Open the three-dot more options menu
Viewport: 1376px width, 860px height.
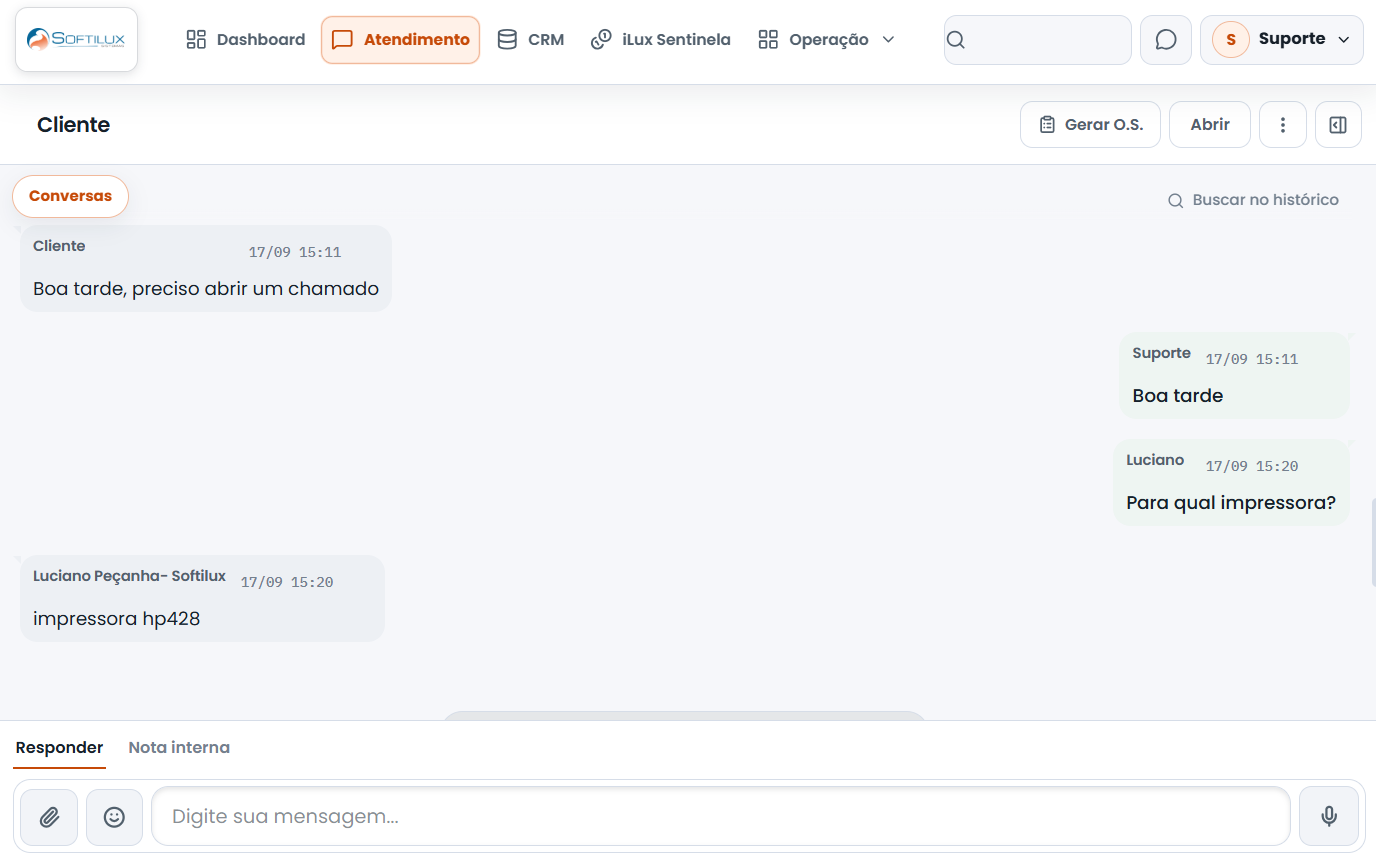click(x=1283, y=125)
